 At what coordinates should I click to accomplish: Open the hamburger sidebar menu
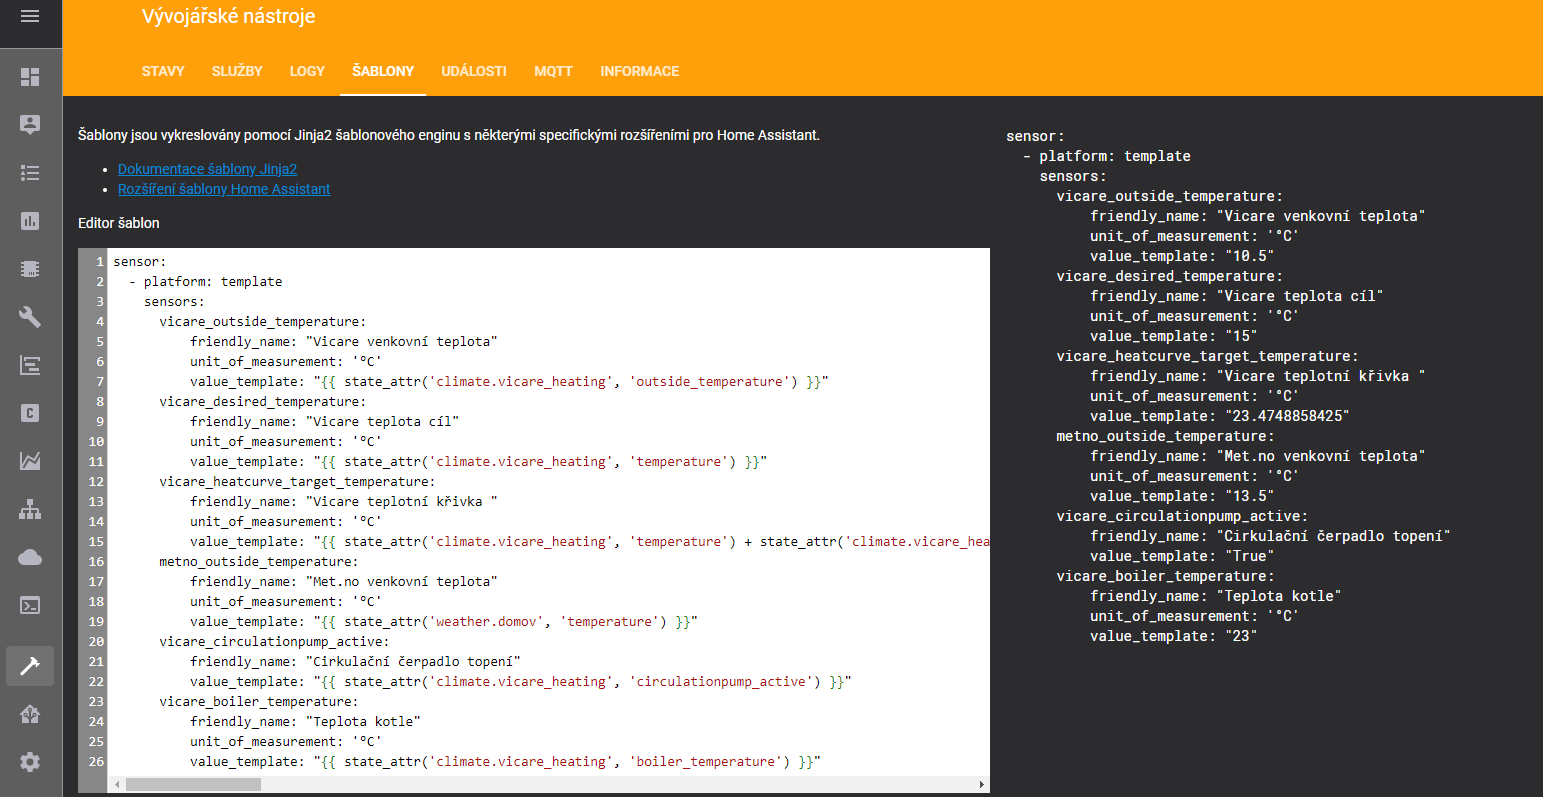coord(30,17)
